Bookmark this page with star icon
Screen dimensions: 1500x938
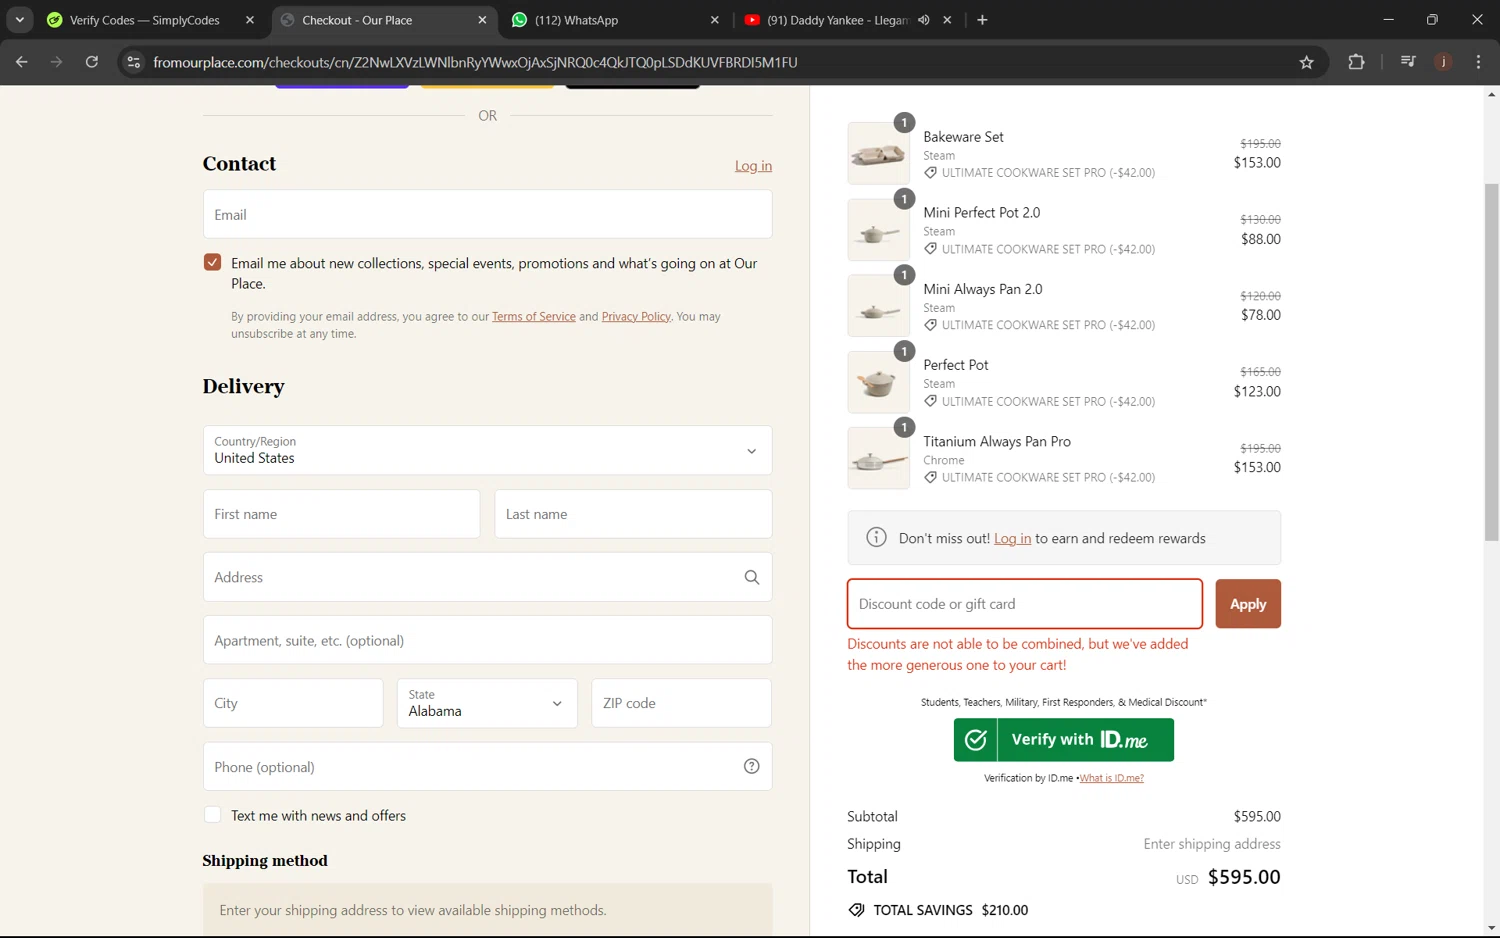coord(1306,62)
